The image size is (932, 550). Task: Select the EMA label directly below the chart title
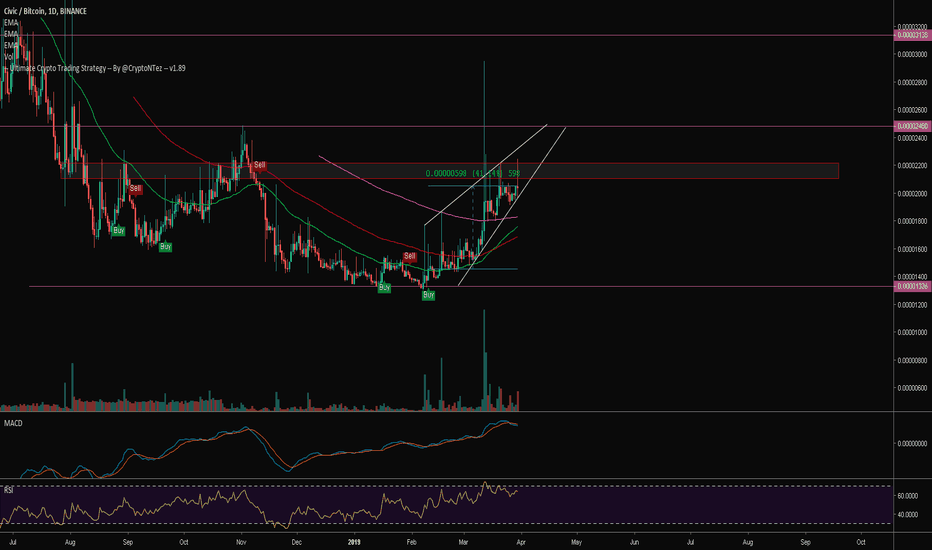11,23
